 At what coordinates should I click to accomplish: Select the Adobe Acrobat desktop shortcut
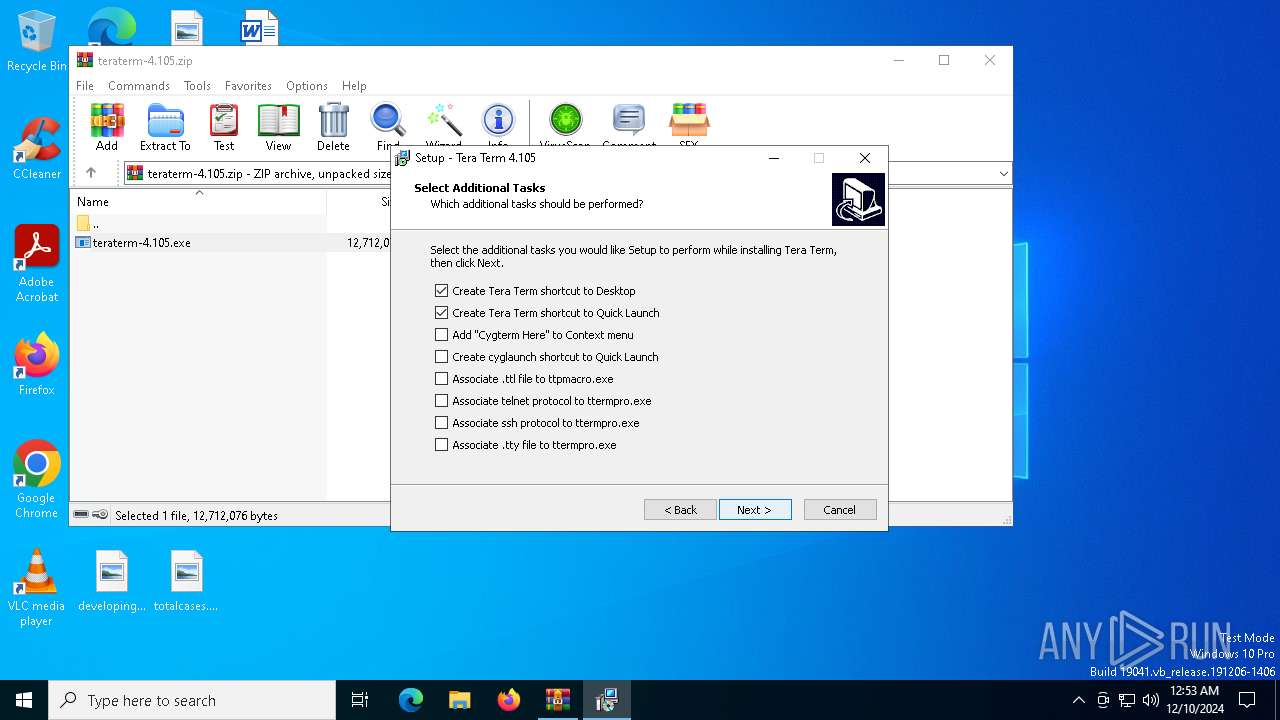click(x=37, y=264)
